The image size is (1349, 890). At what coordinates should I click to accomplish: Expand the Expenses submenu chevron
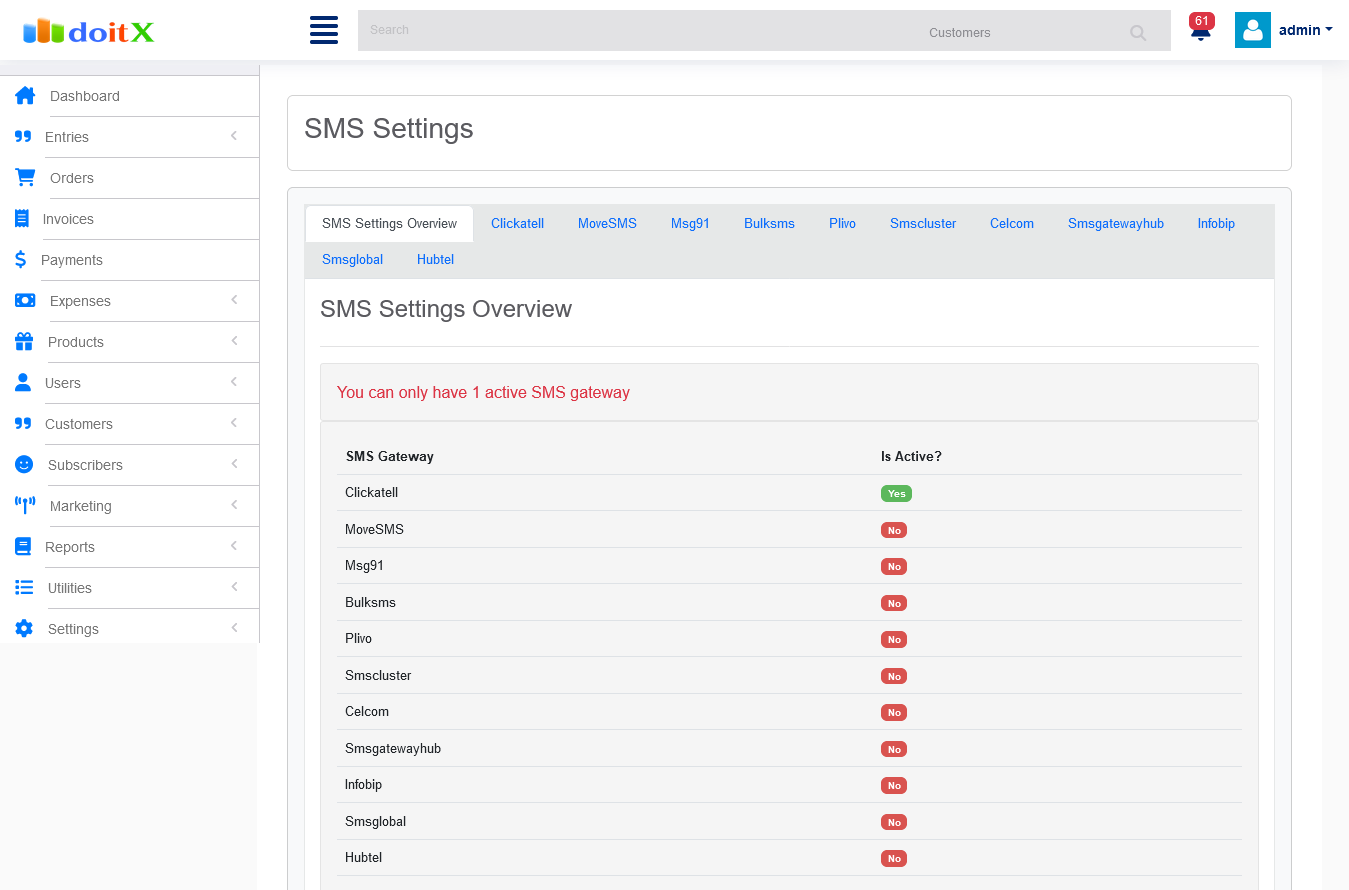(x=234, y=300)
